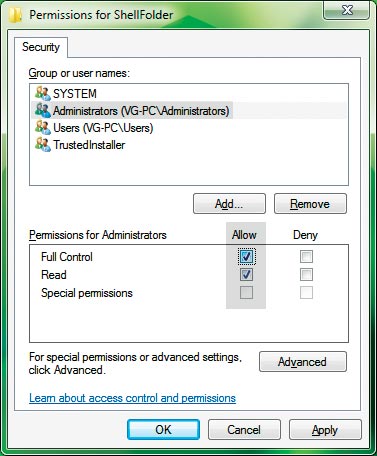Toggle Allow checkbox for Read

246,275
